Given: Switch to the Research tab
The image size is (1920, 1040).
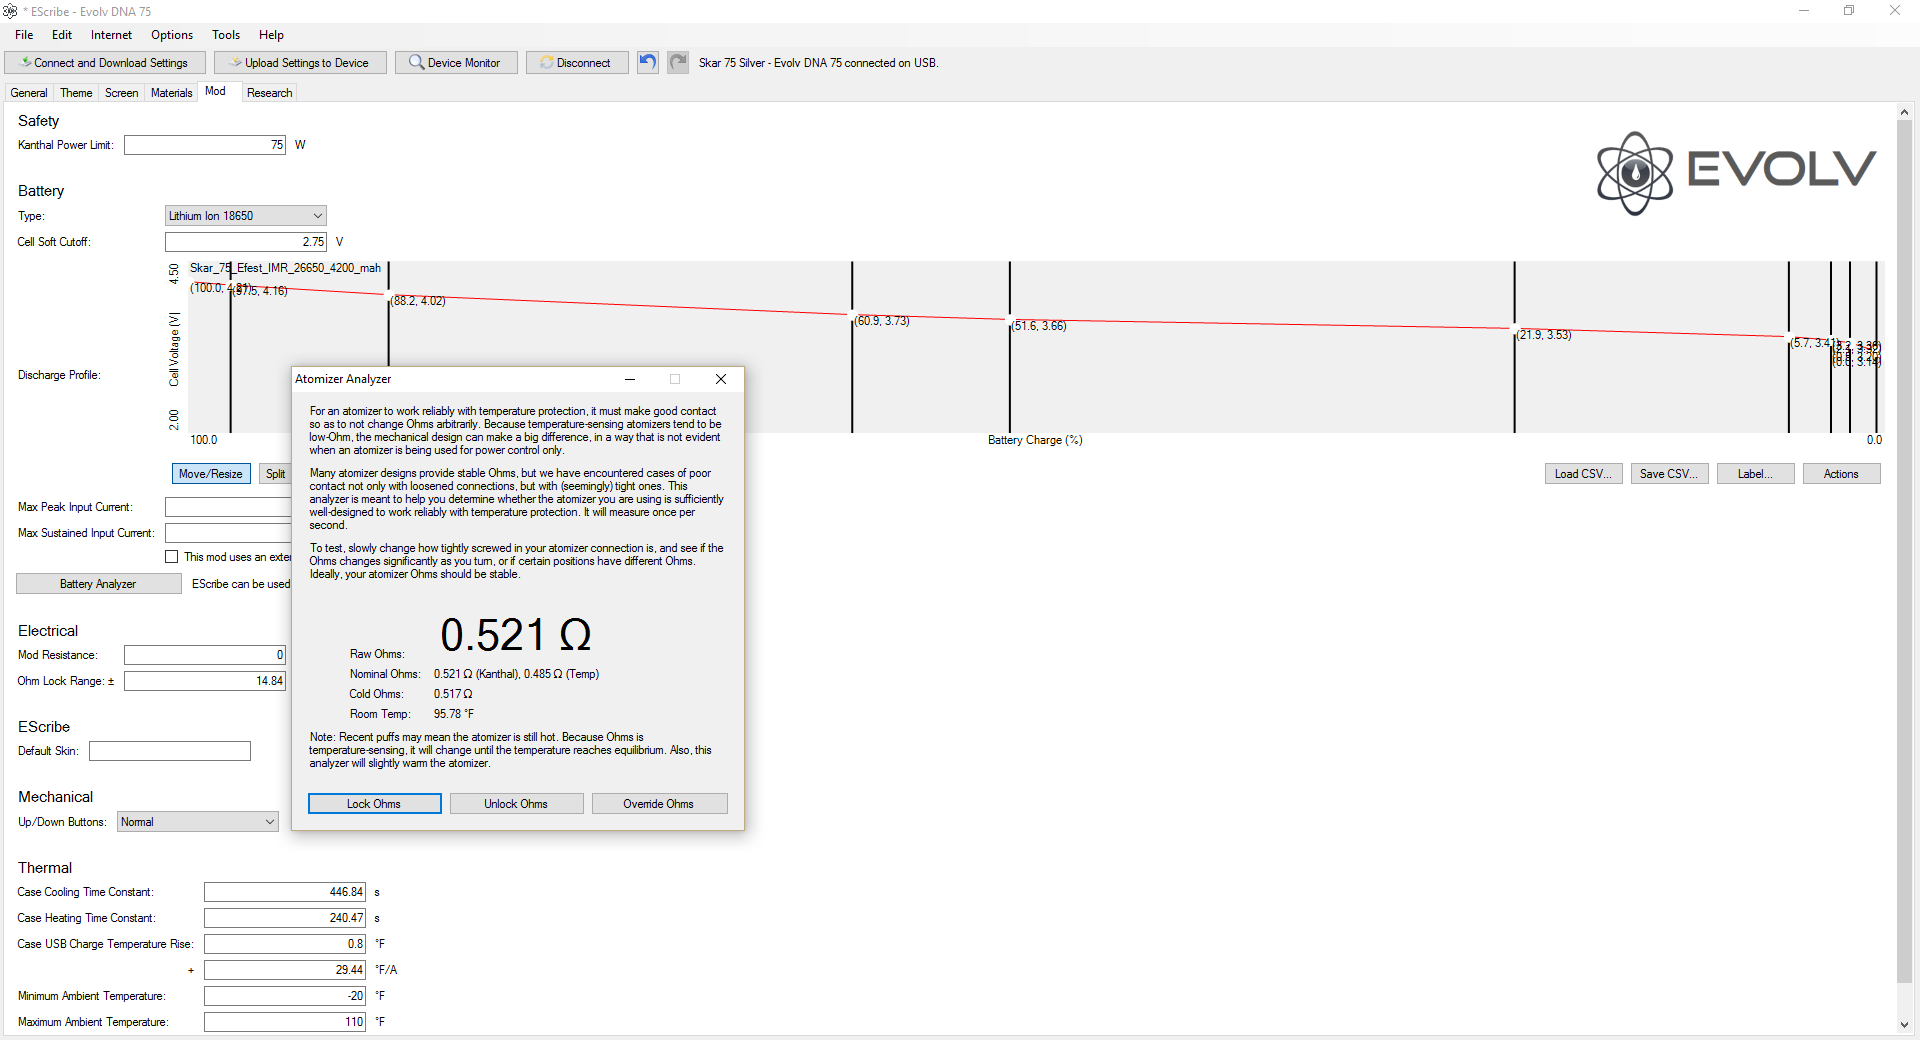Looking at the screenshot, I should point(269,93).
